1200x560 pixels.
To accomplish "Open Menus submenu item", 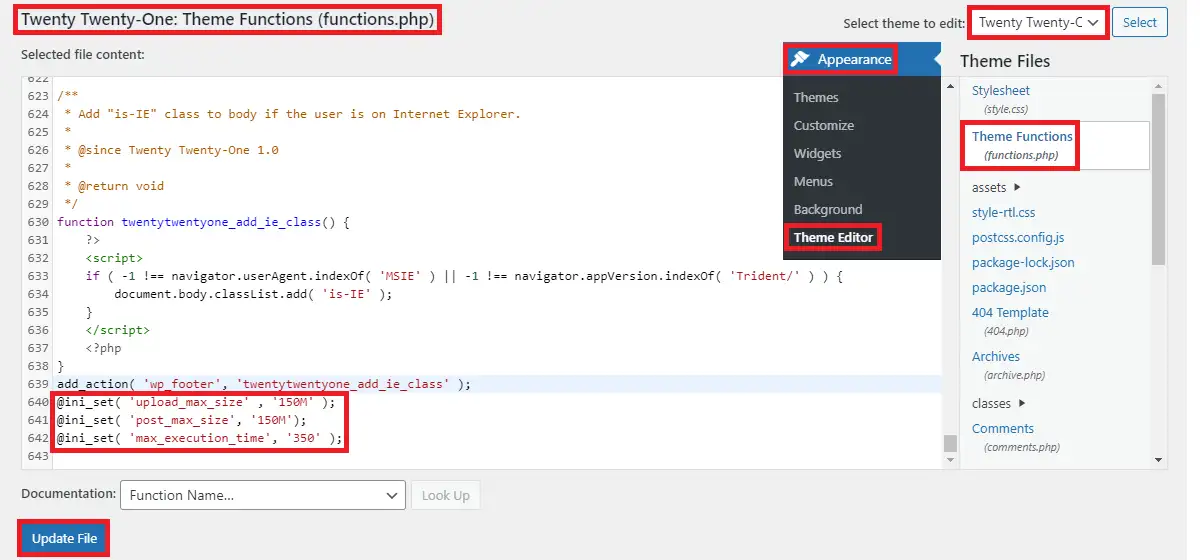I will point(813,181).
